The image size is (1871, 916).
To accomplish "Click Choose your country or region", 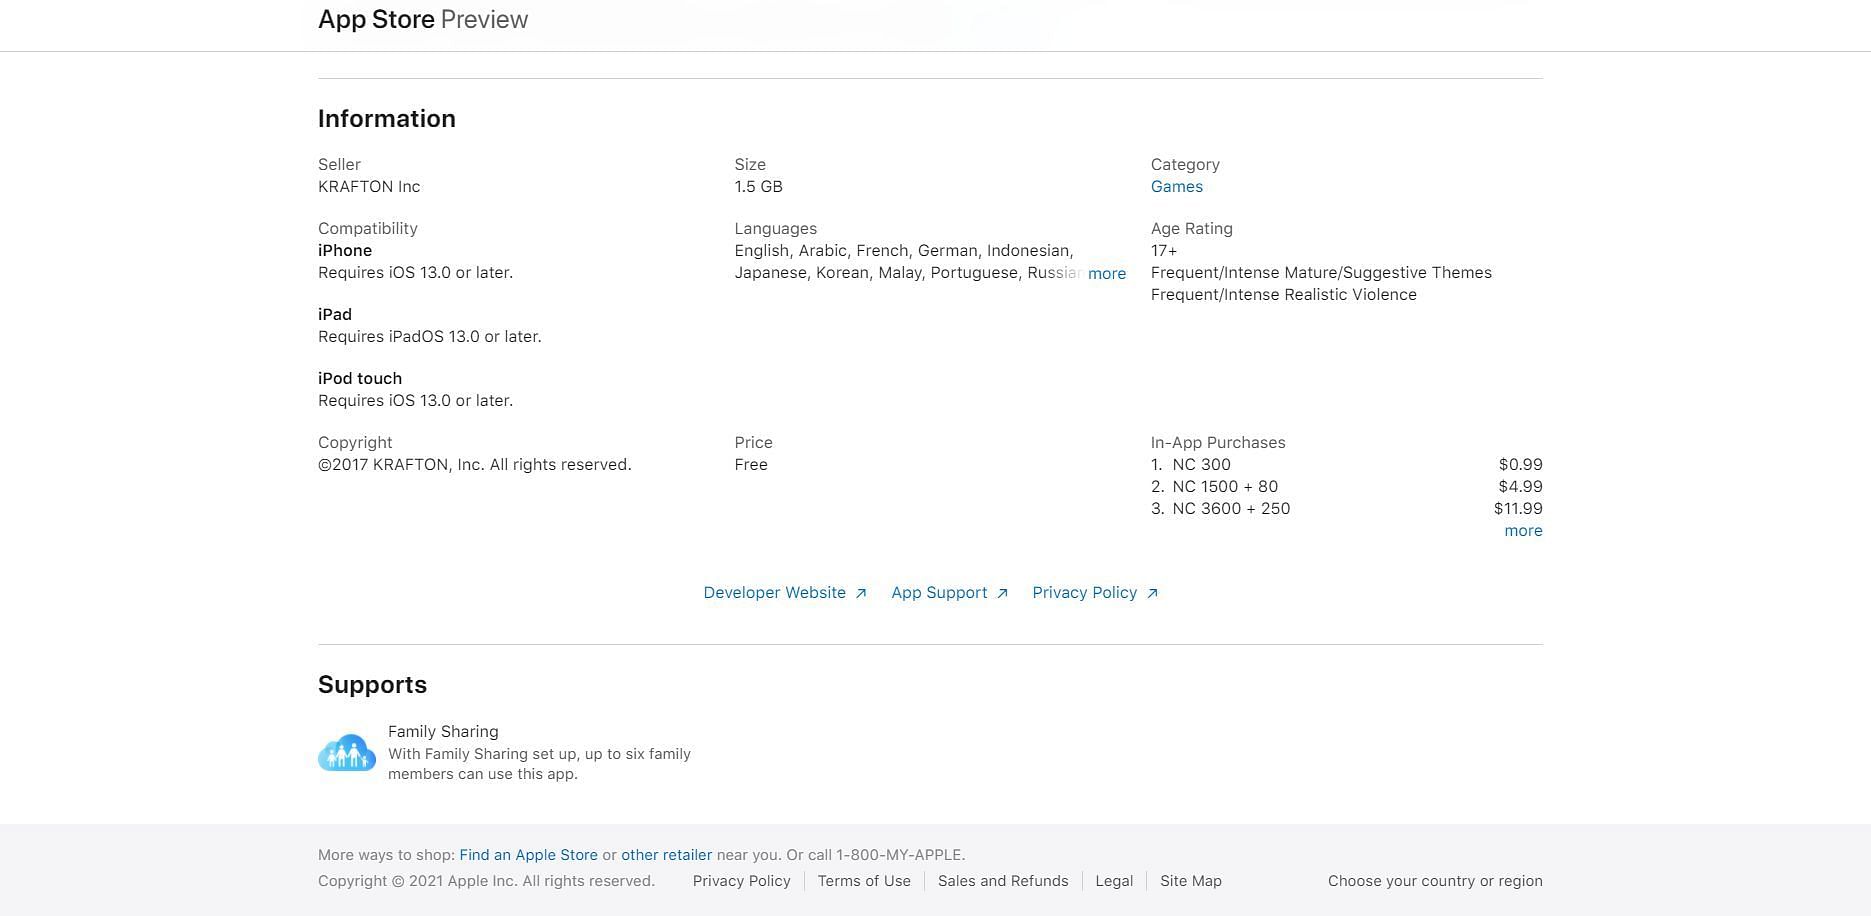I will [x=1435, y=881].
